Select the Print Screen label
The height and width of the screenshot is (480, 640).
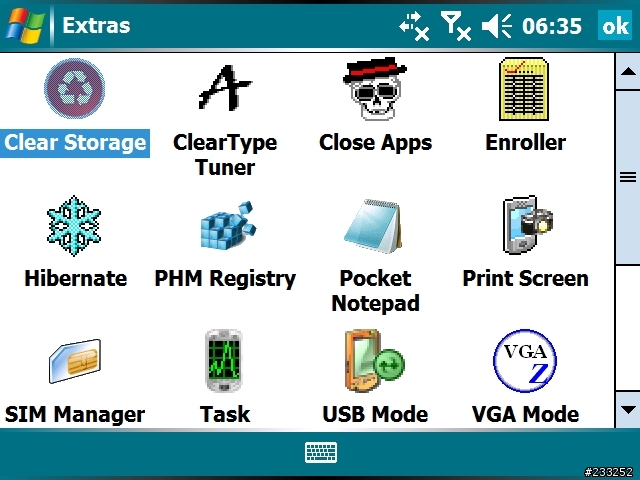point(525,279)
